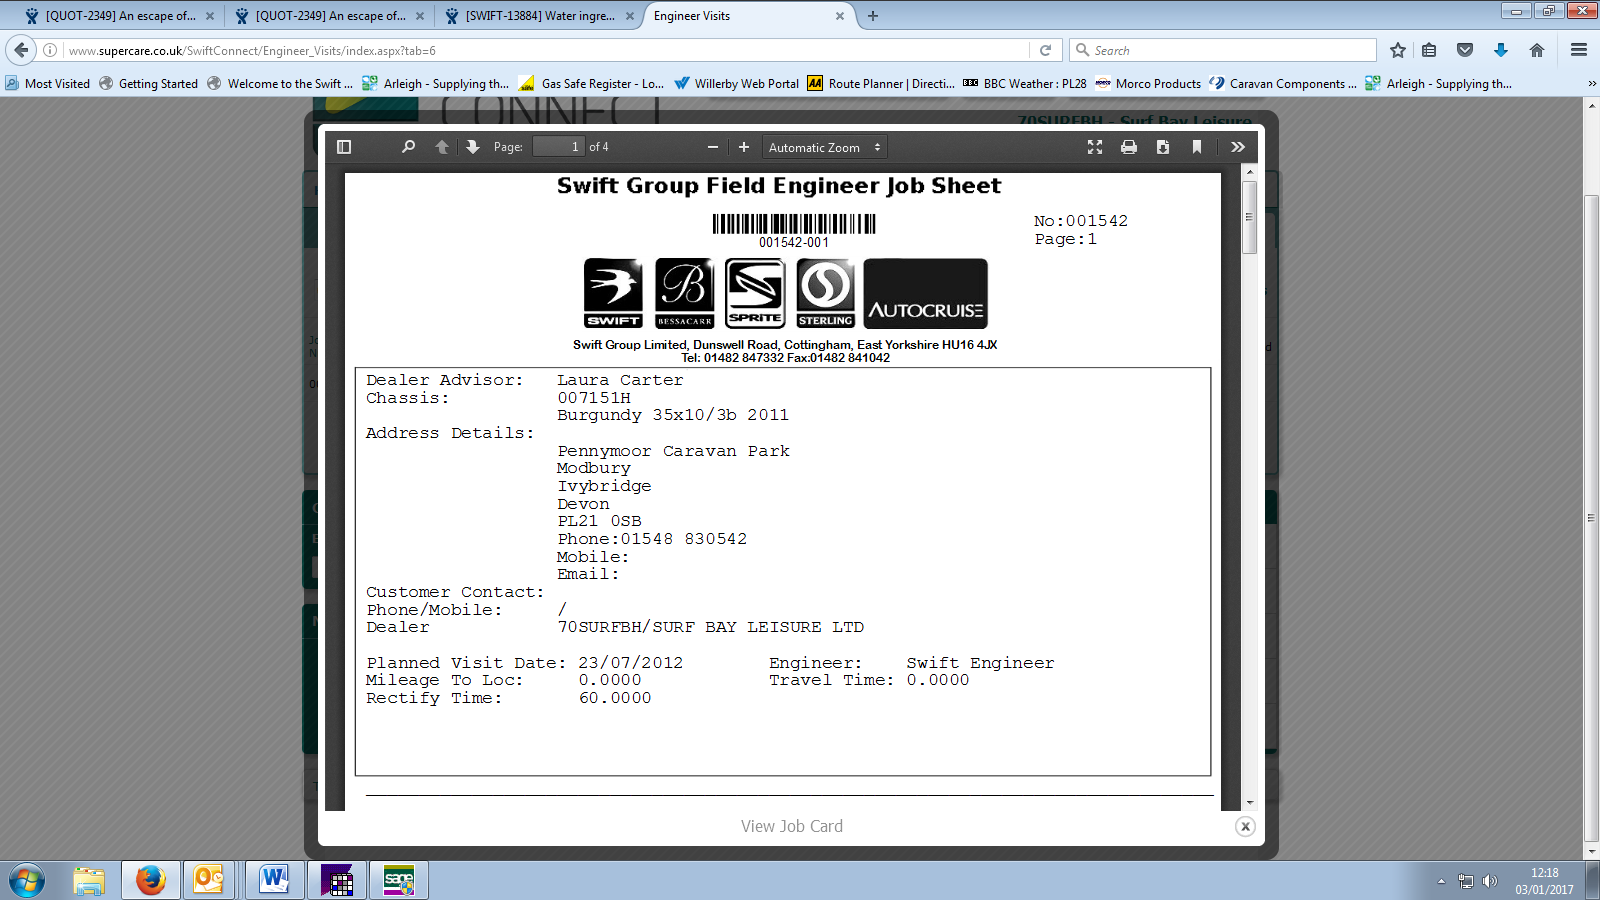
Task: Open the Automatic Zoom dropdown
Action: tap(825, 147)
